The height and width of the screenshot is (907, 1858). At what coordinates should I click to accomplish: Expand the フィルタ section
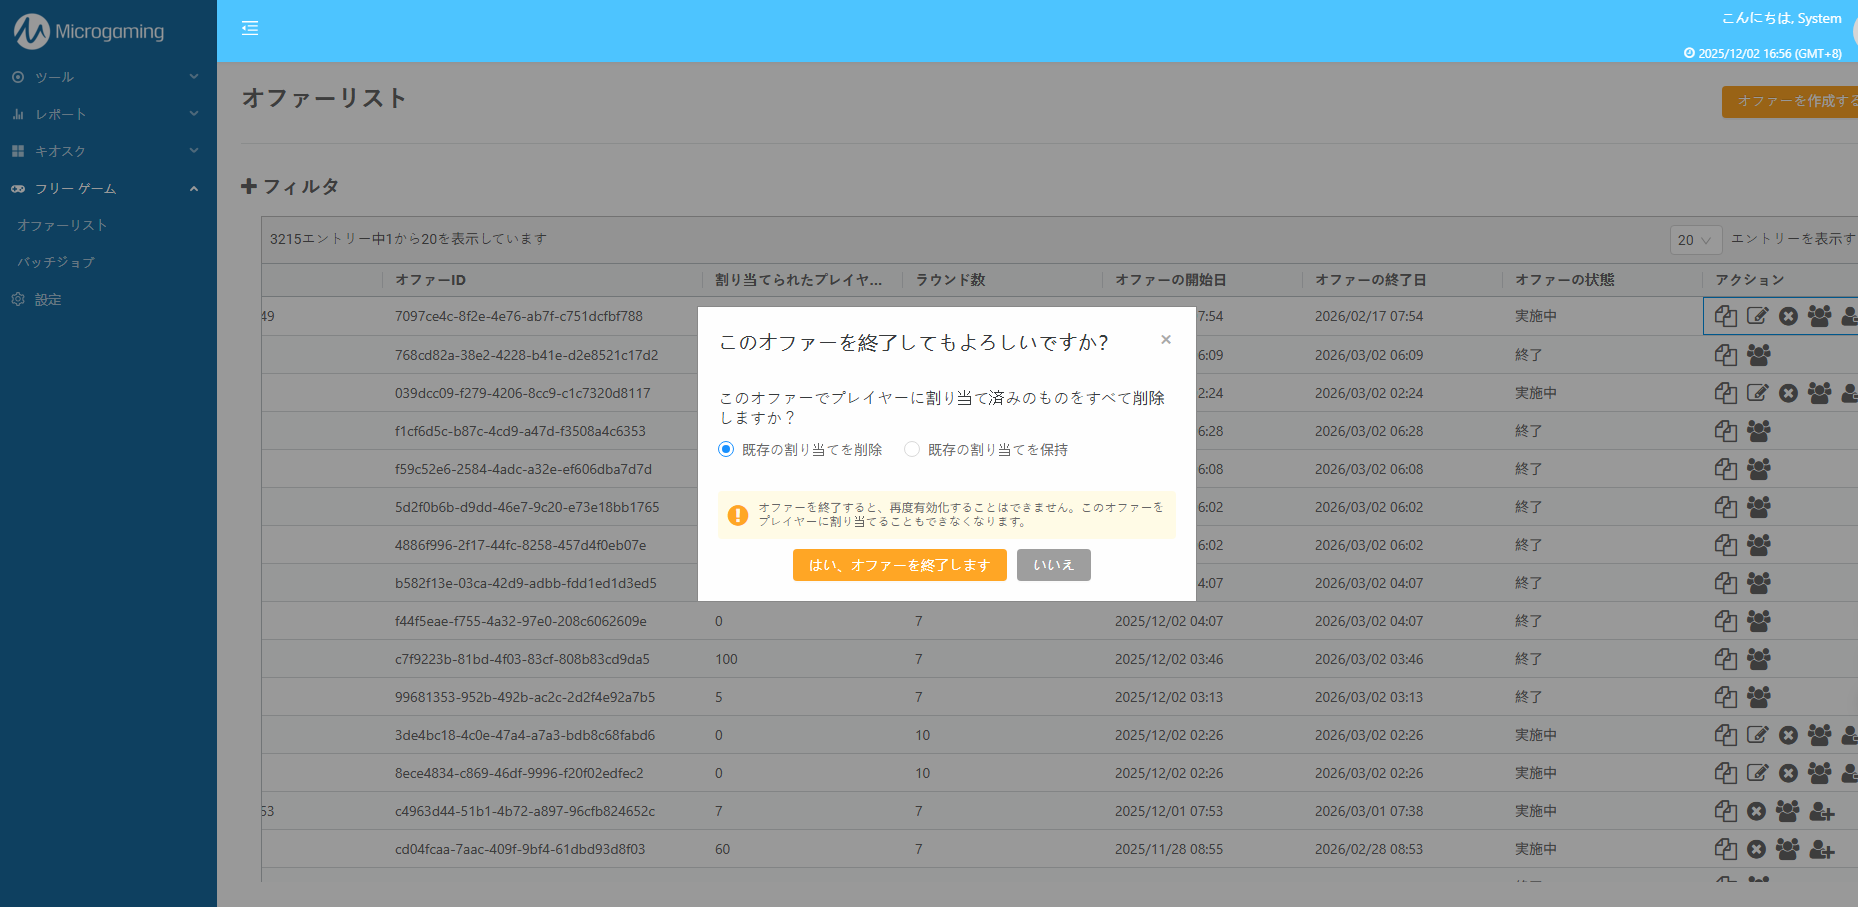291,186
